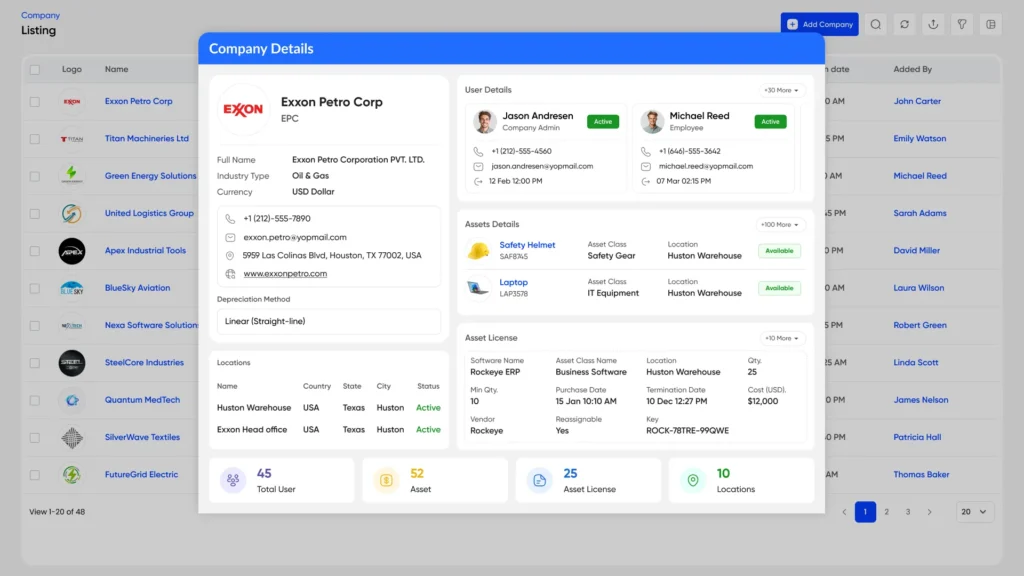Open the filter funnel icon
Viewport: 1024px width, 576px height.
click(x=962, y=24)
